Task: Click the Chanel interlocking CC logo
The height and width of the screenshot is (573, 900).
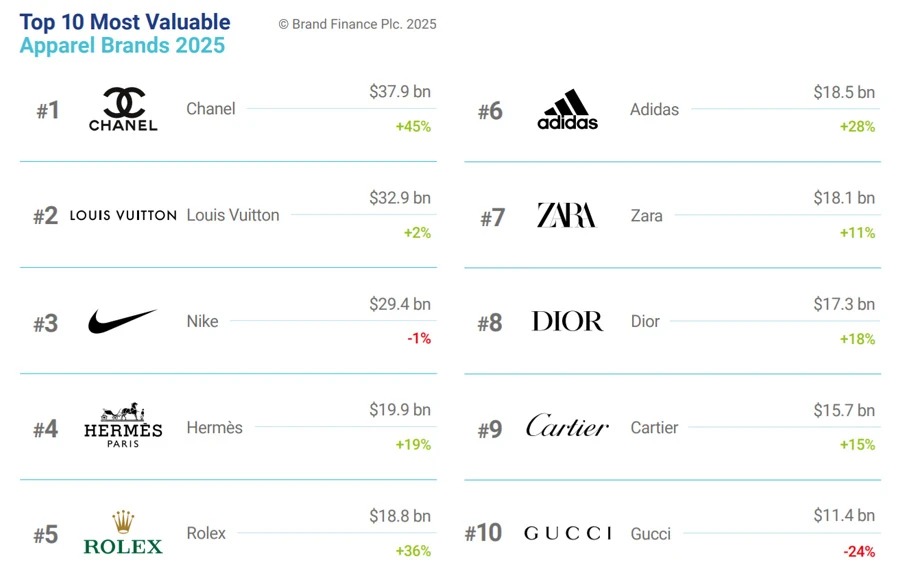Action: tap(123, 109)
